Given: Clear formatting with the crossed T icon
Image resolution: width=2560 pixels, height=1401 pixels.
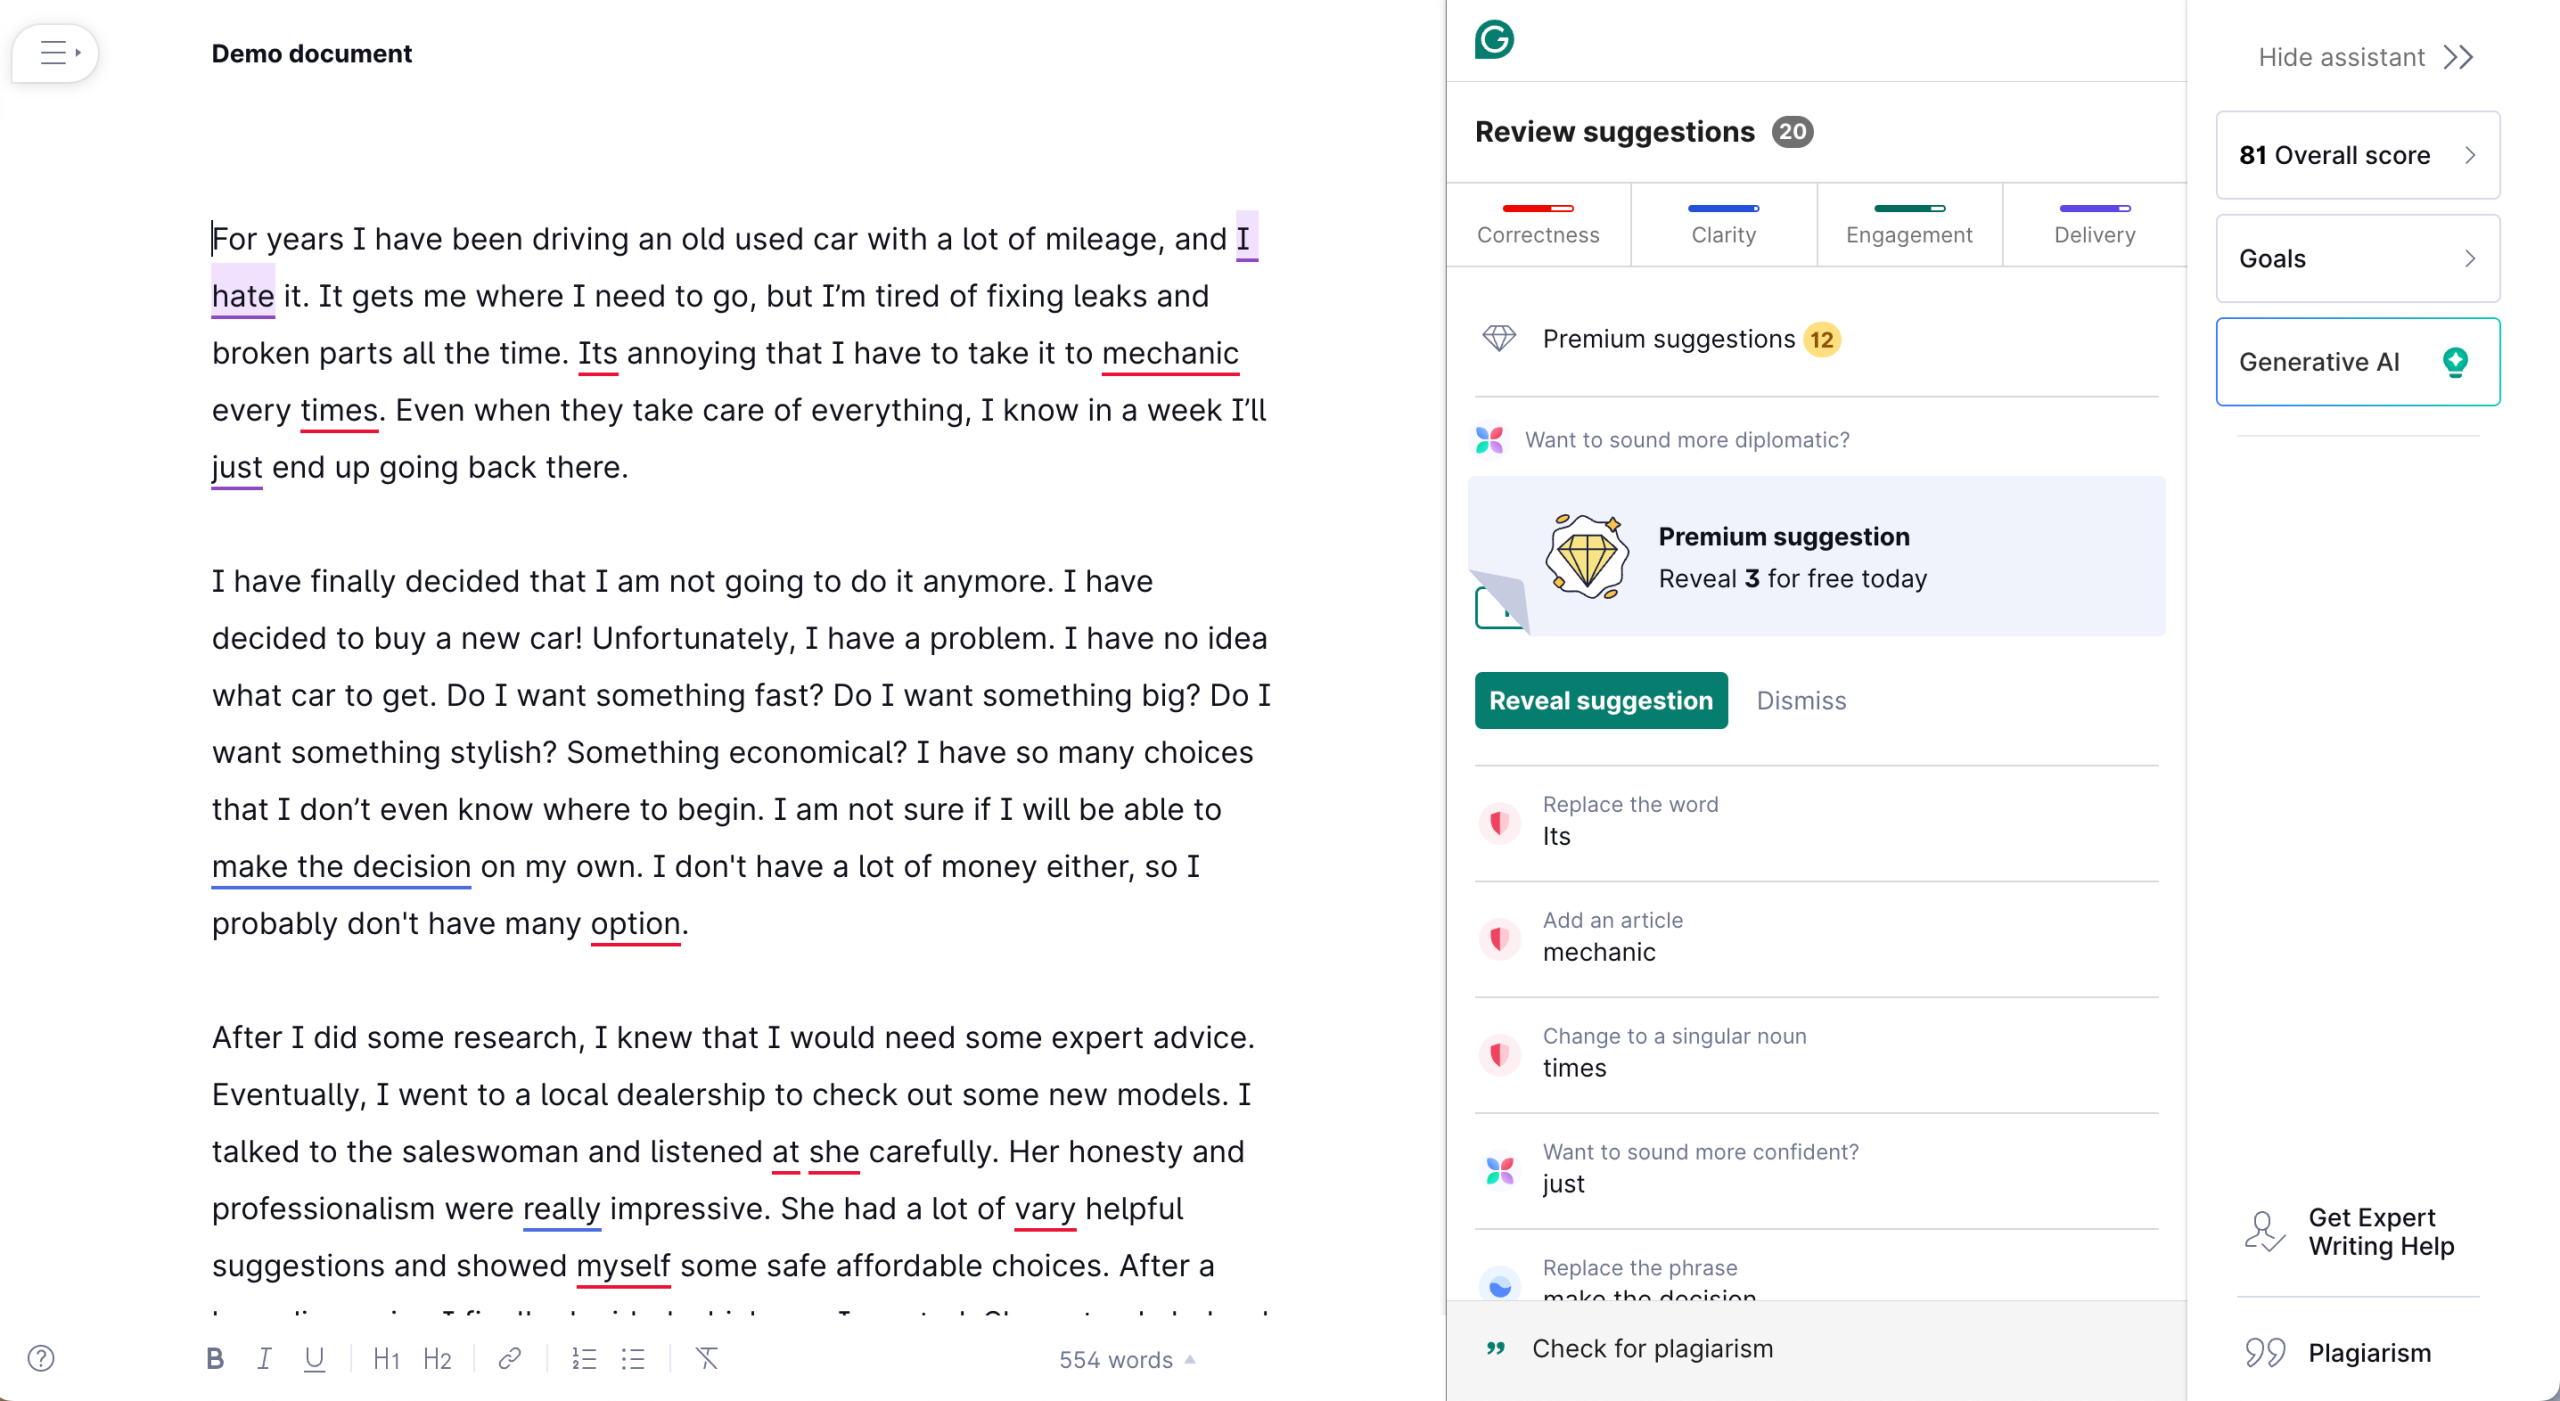Looking at the screenshot, I should pyautogui.click(x=707, y=1358).
